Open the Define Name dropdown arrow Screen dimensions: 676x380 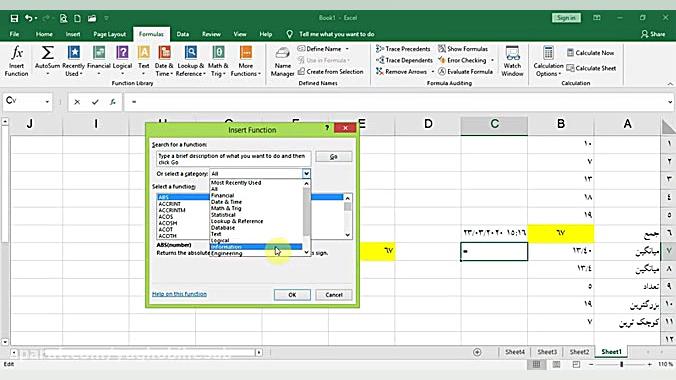(347, 49)
